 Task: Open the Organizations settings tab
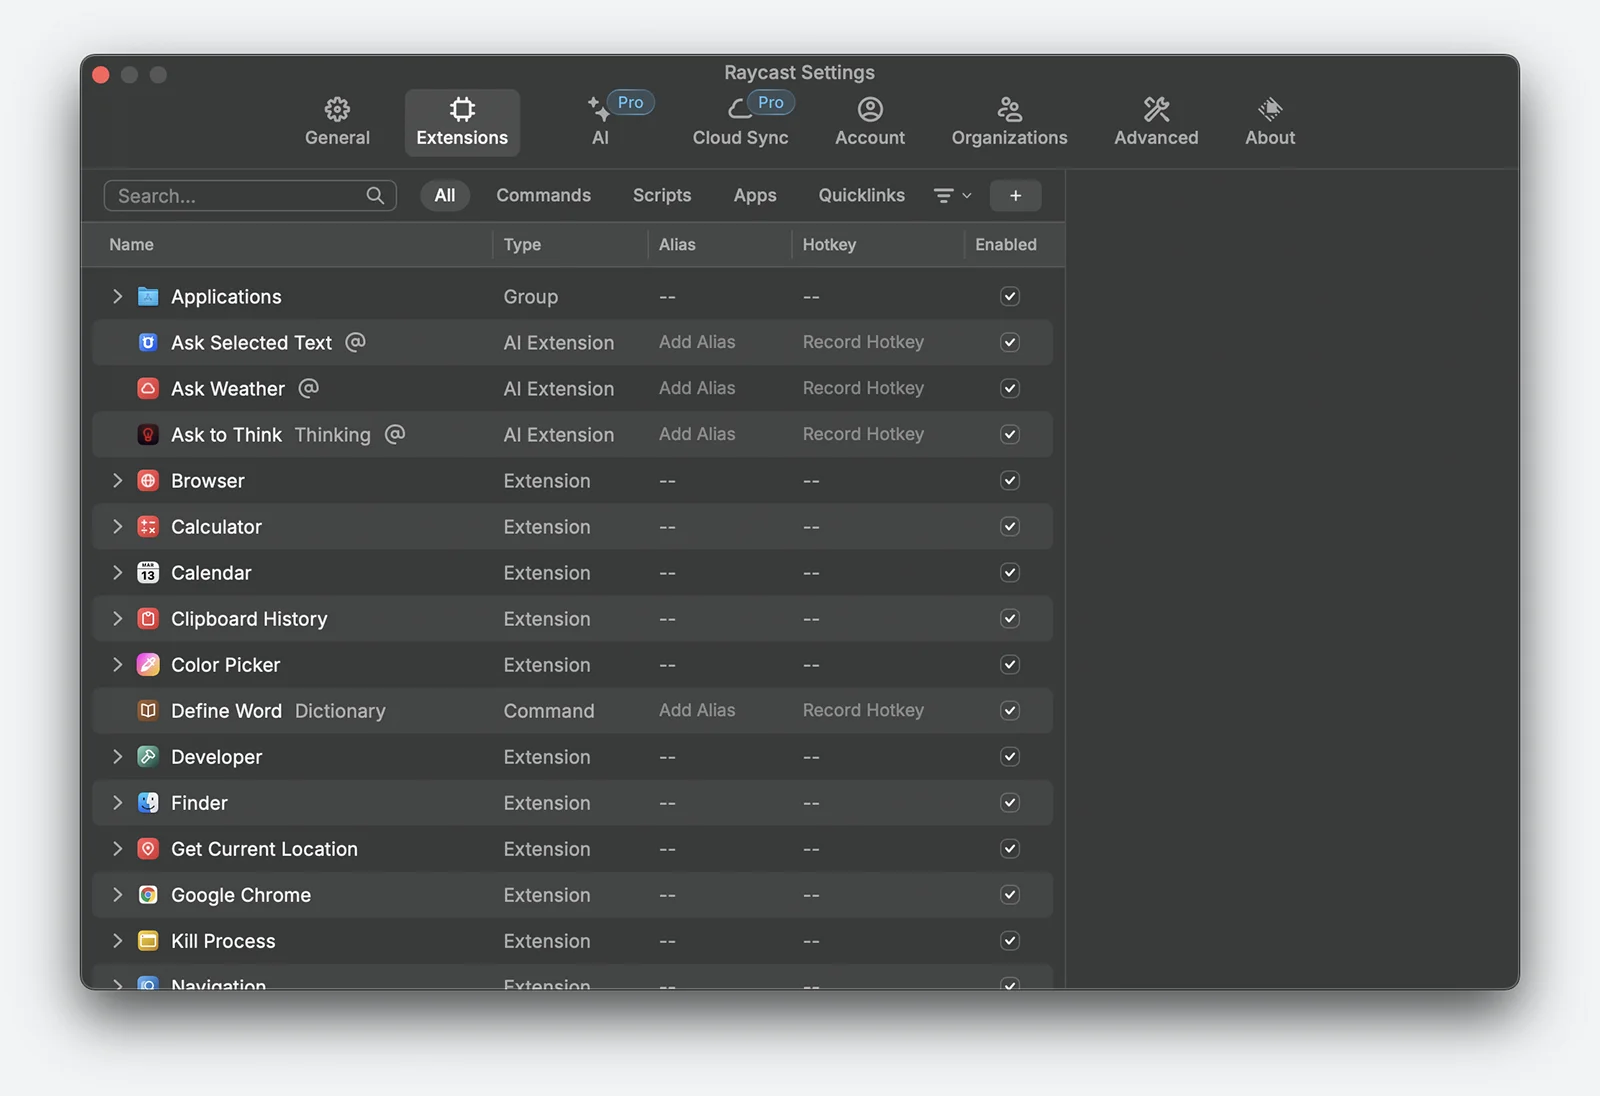coord(1009,122)
